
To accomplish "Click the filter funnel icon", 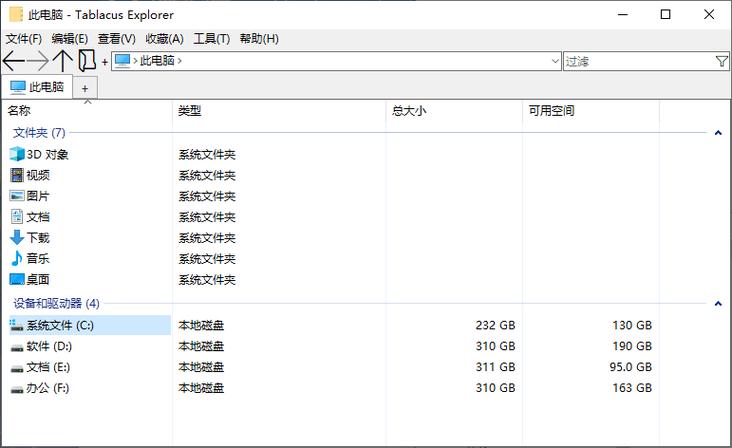I will pyautogui.click(x=721, y=61).
